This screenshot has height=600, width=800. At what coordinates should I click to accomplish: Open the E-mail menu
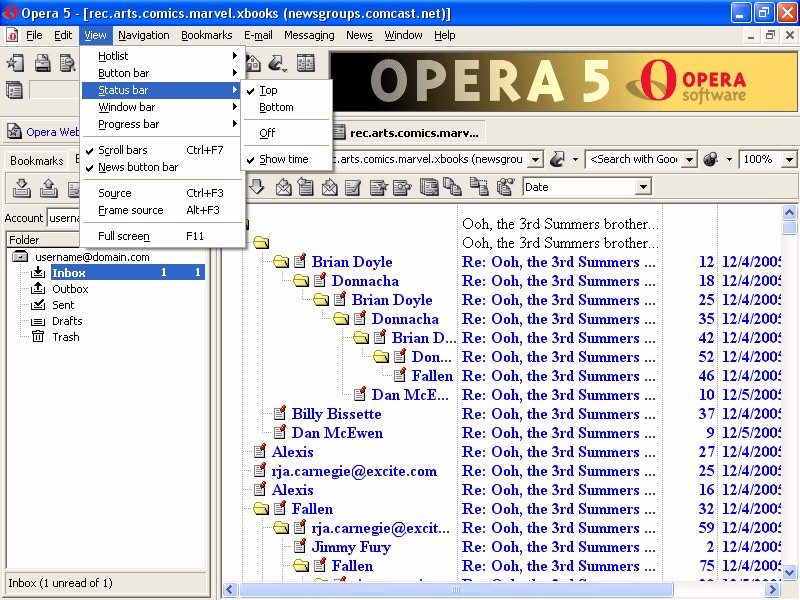pos(258,35)
